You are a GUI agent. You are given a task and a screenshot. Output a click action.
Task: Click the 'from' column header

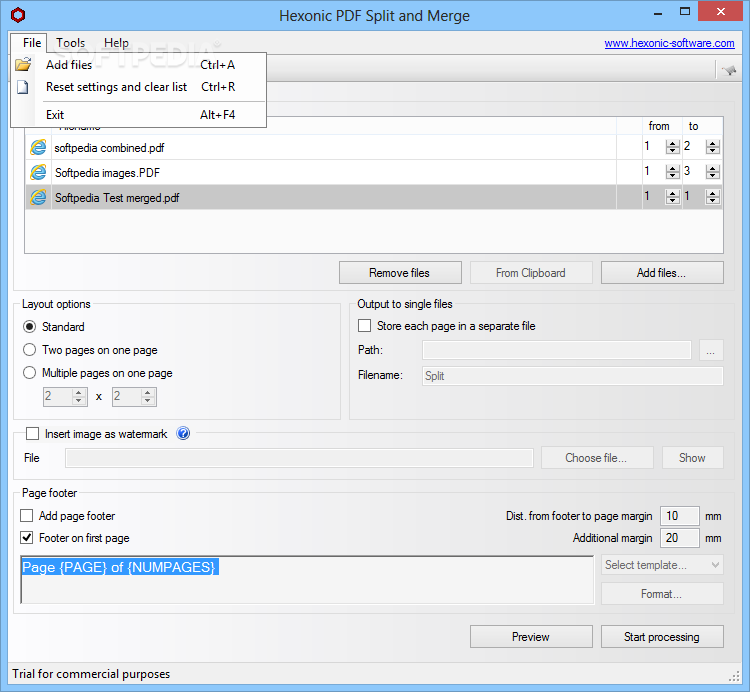[659, 126]
